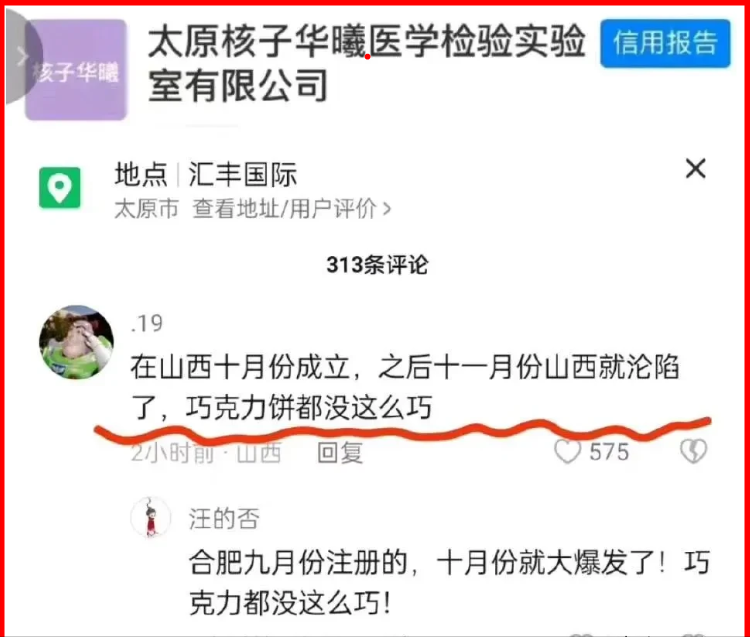
Task: Select the comment text about 巧克力饼
Action: 405,387
